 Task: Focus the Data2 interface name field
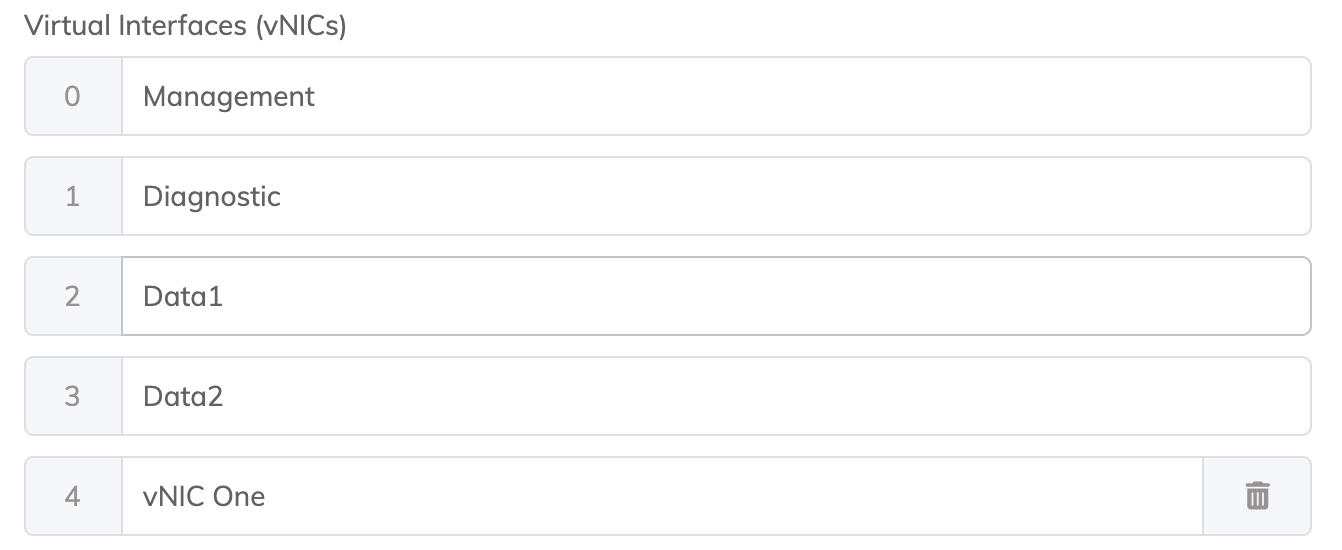tap(715, 396)
